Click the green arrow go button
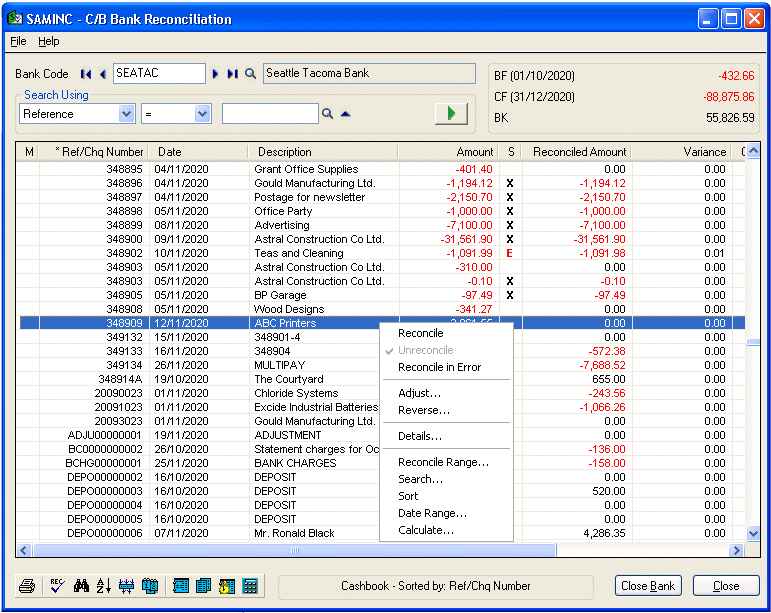The image size is (771, 613). click(x=451, y=114)
